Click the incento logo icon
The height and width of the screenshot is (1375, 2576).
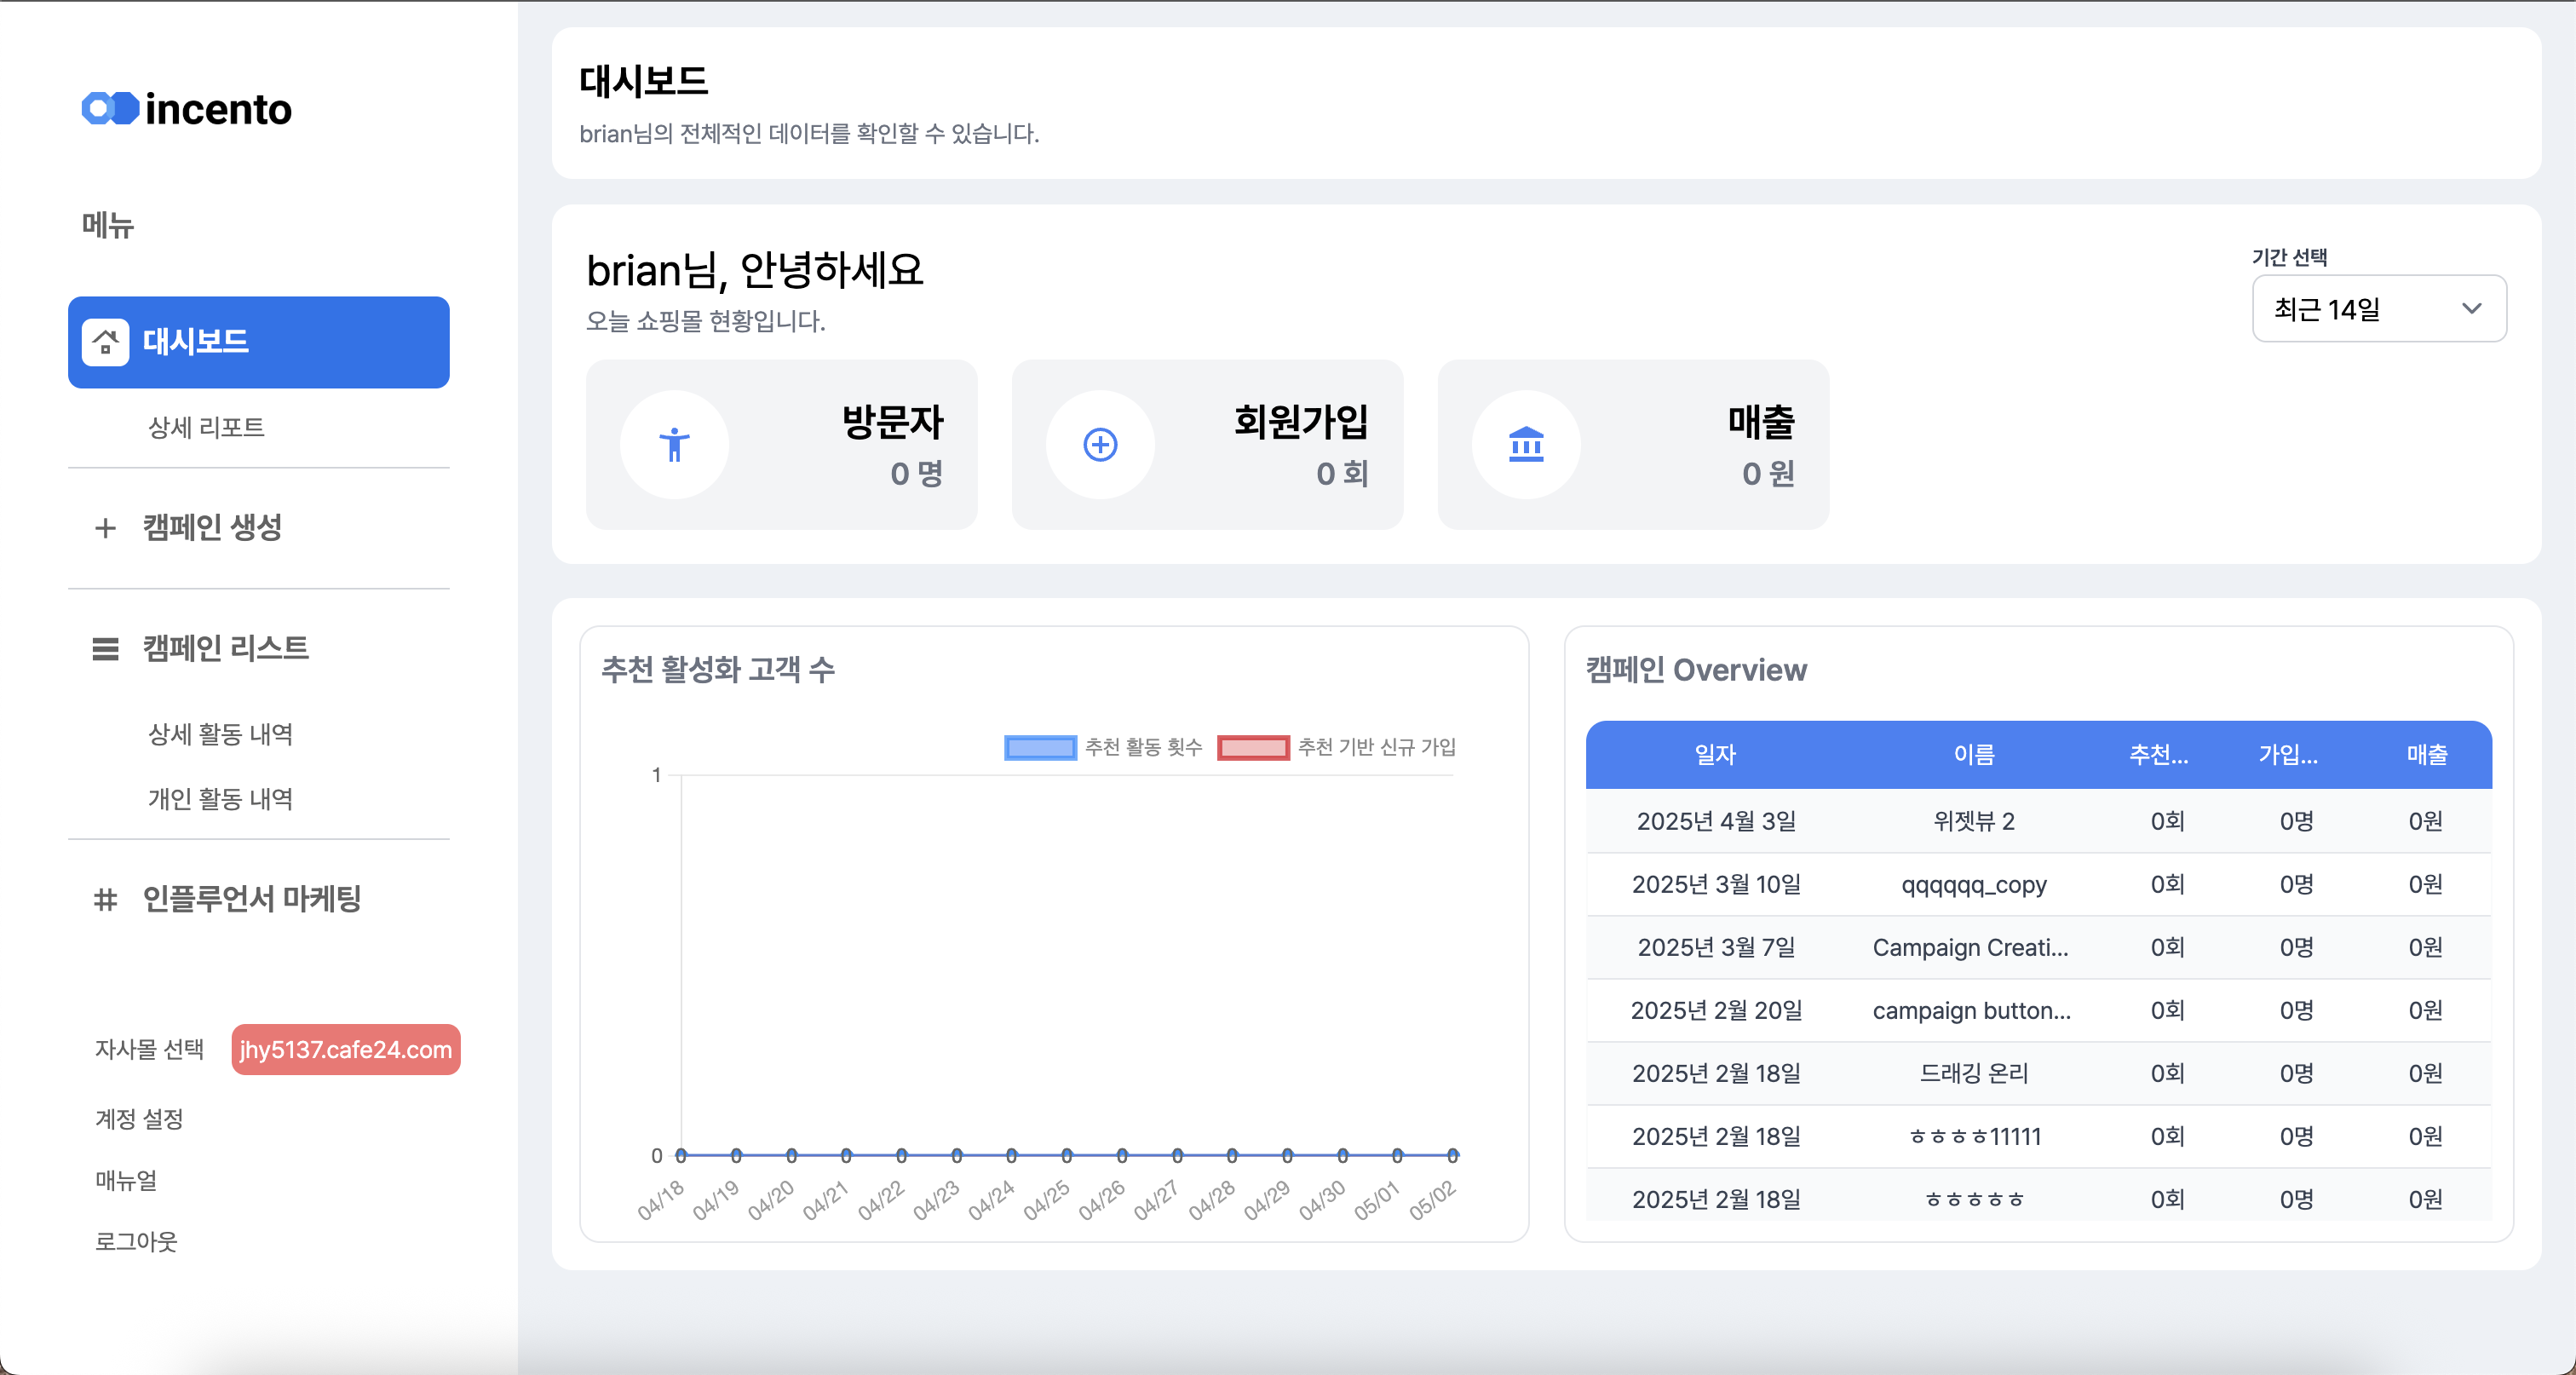110,108
